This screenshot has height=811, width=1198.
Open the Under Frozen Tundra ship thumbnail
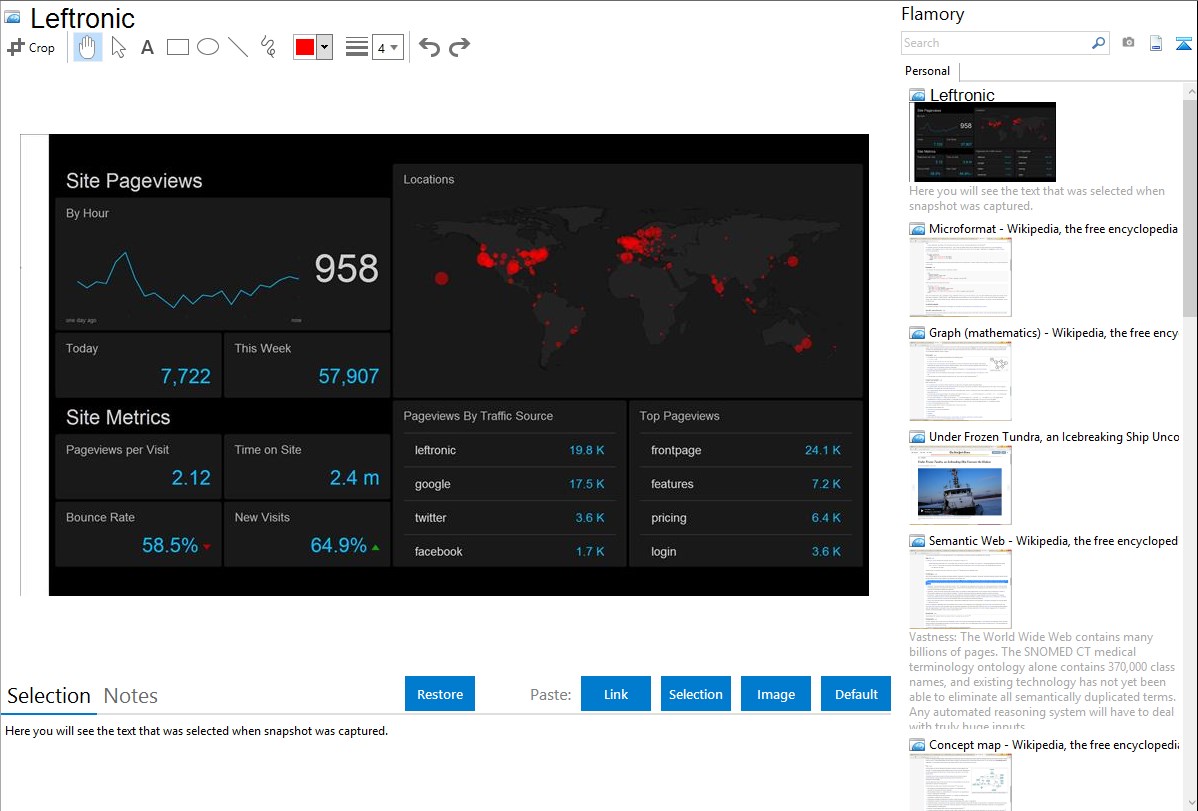click(x=960, y=485)
